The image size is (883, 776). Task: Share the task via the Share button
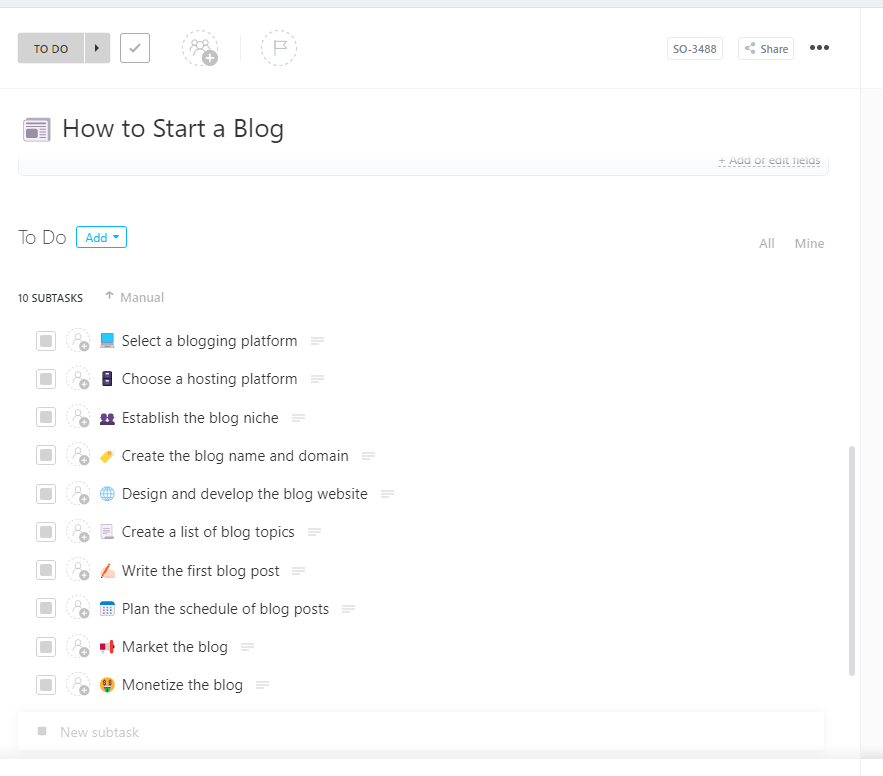point(765,47)
